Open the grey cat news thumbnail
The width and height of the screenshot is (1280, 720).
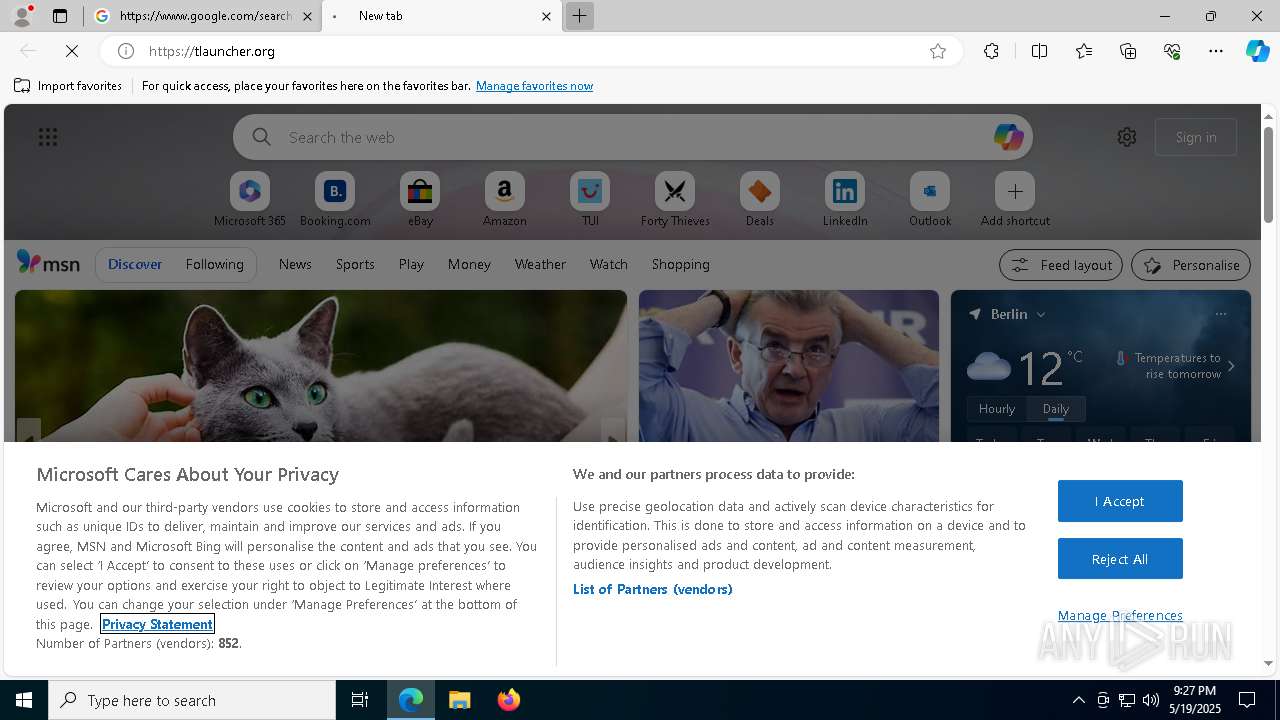(321, 366)
